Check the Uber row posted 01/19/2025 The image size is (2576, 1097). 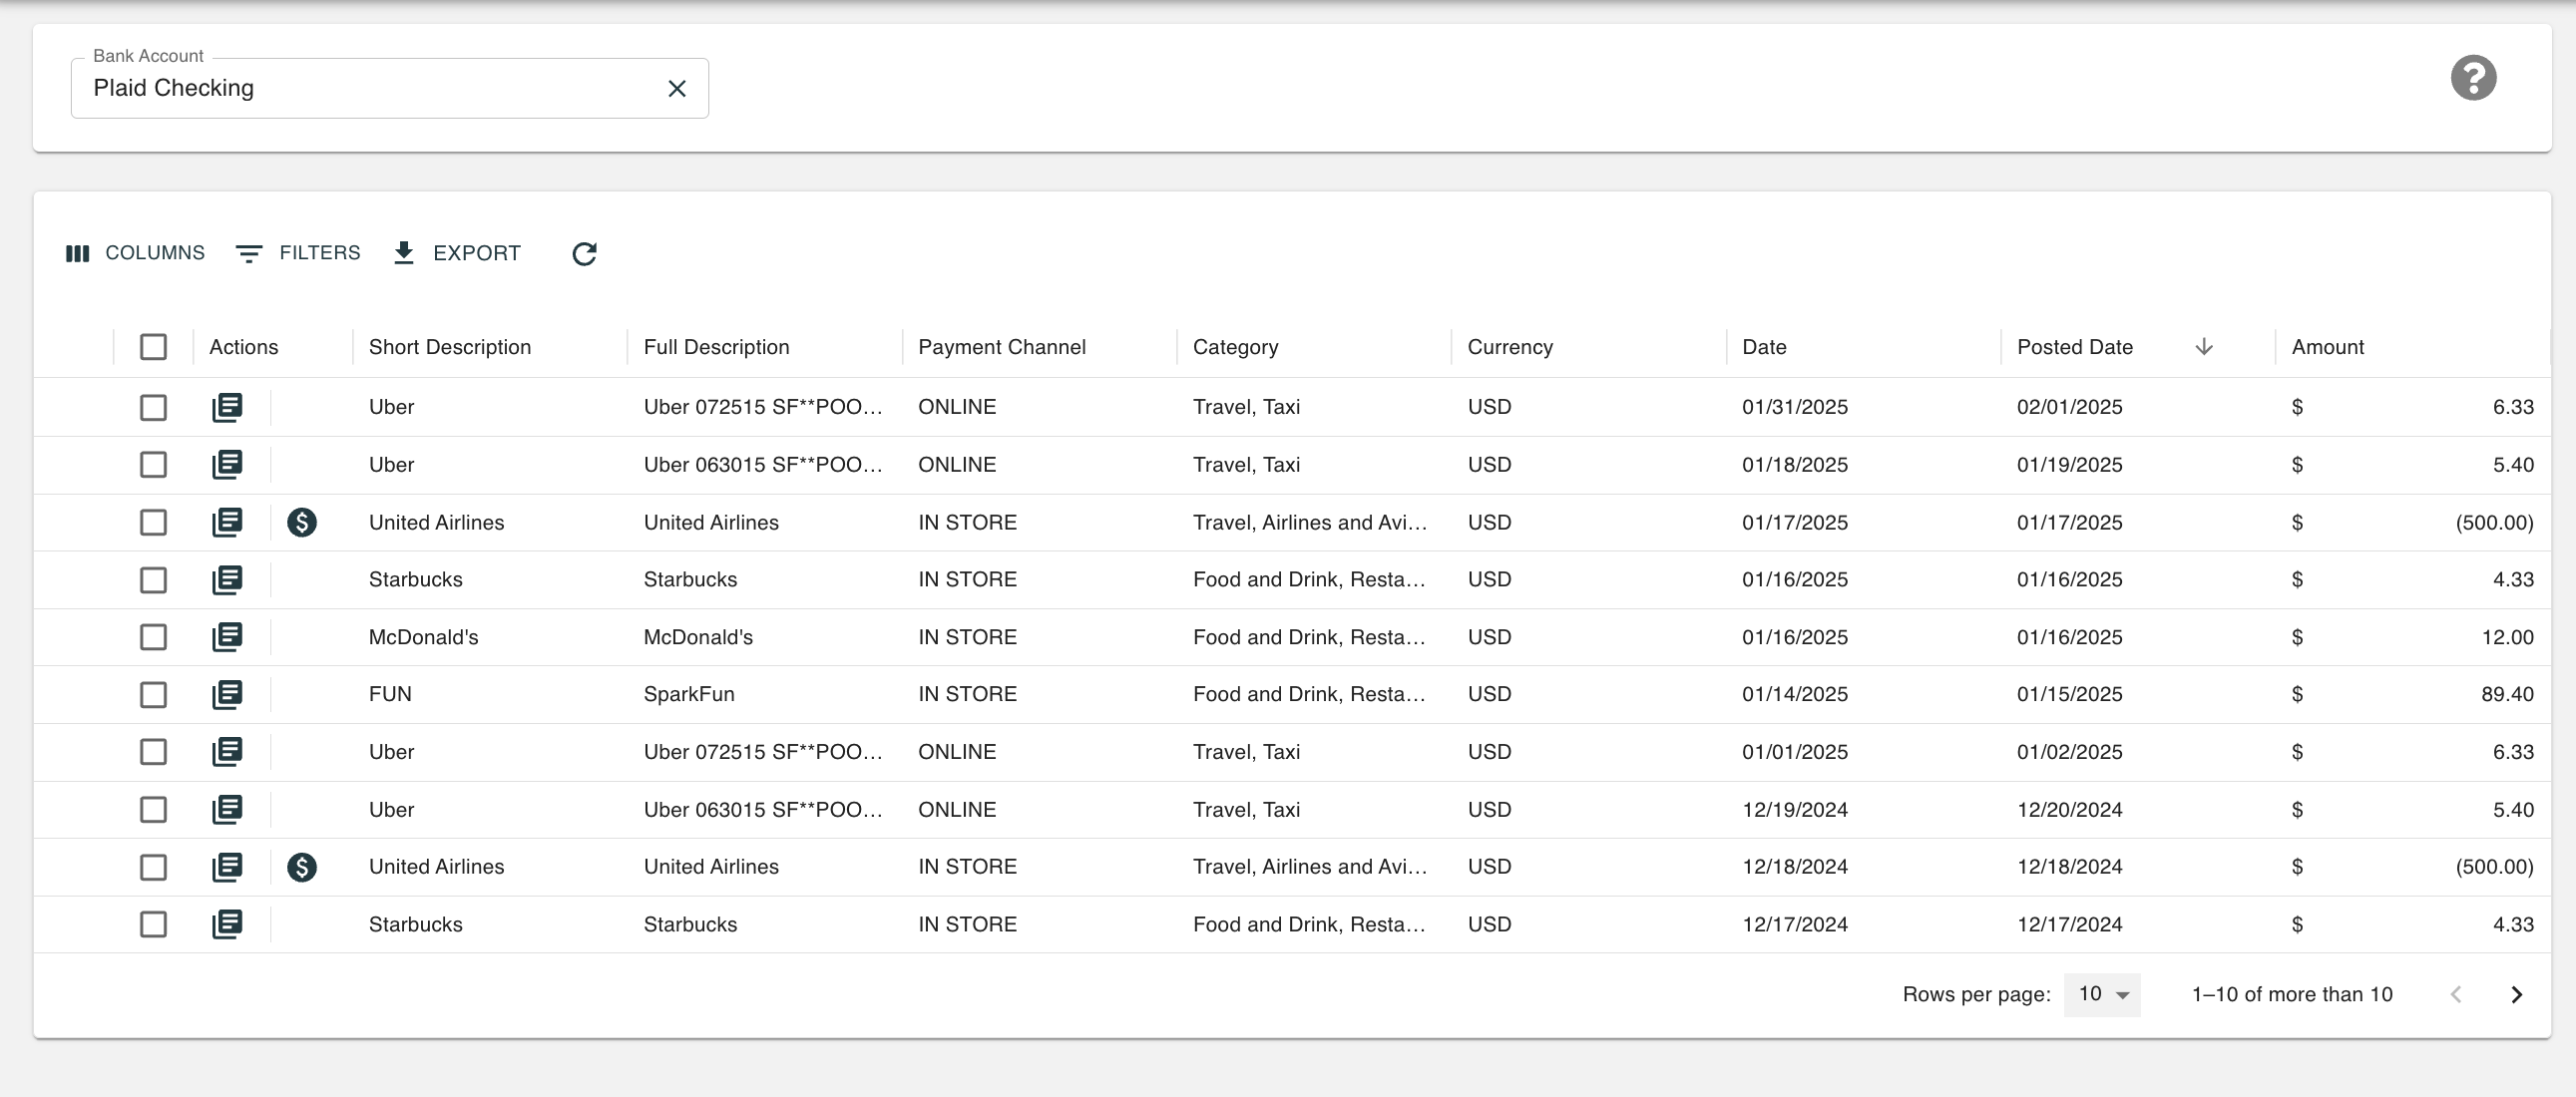pyautogui.click(x=153, y=464)
